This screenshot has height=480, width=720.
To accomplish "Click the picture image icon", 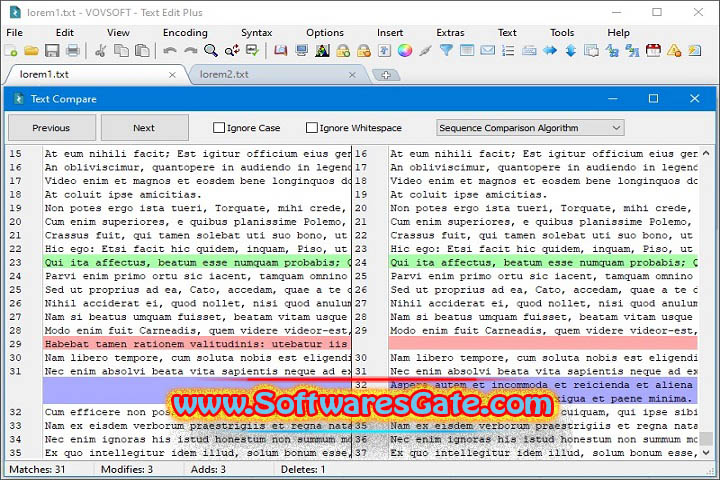I will click(x=322, y=51).
